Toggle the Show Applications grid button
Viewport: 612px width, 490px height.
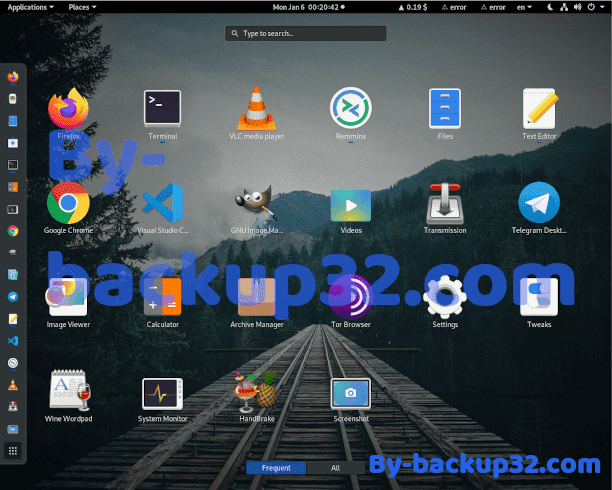tap(13, 451)
